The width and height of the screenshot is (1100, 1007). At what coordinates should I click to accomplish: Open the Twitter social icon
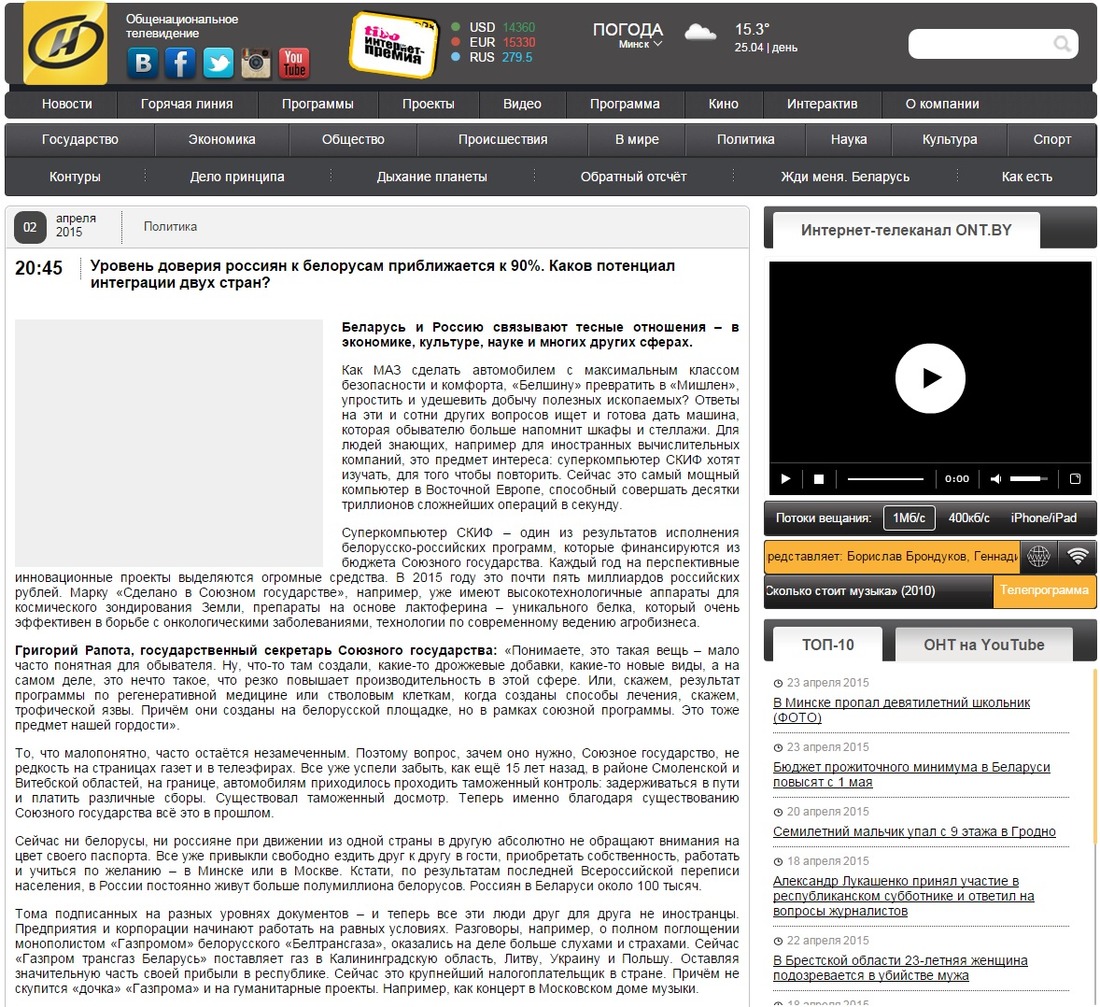(218, 63)
